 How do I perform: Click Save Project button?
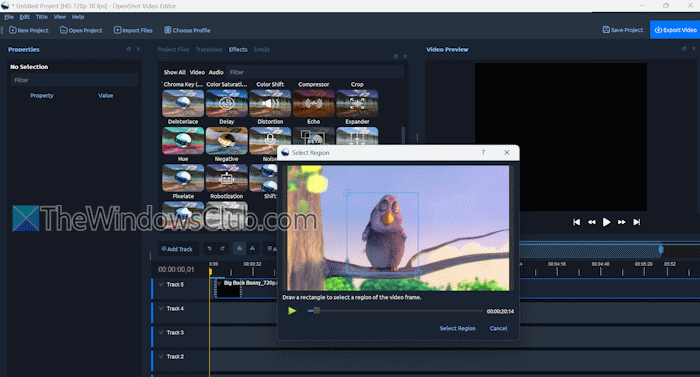point(623,30)
